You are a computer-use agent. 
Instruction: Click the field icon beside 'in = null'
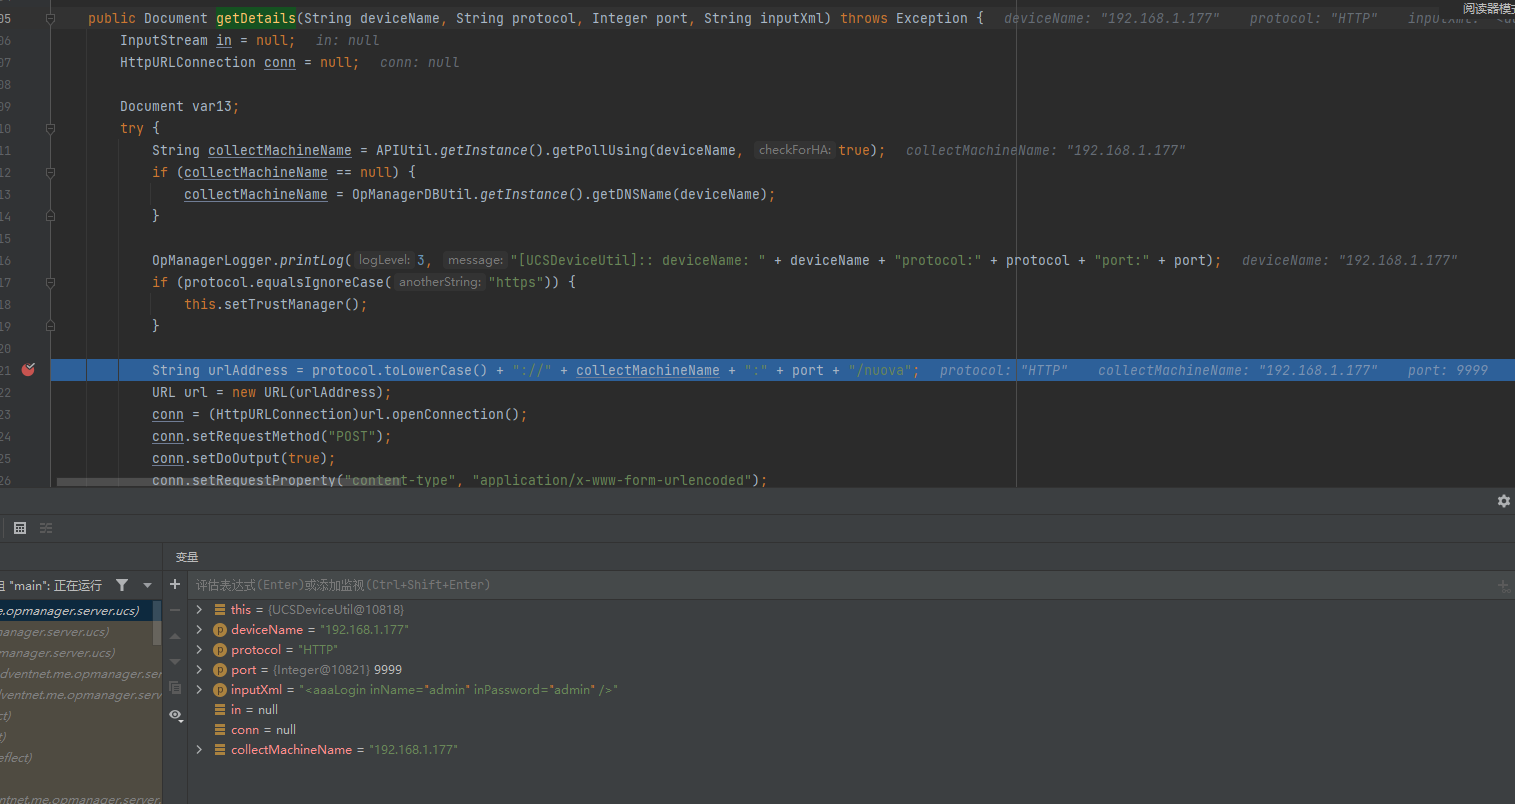220,710
